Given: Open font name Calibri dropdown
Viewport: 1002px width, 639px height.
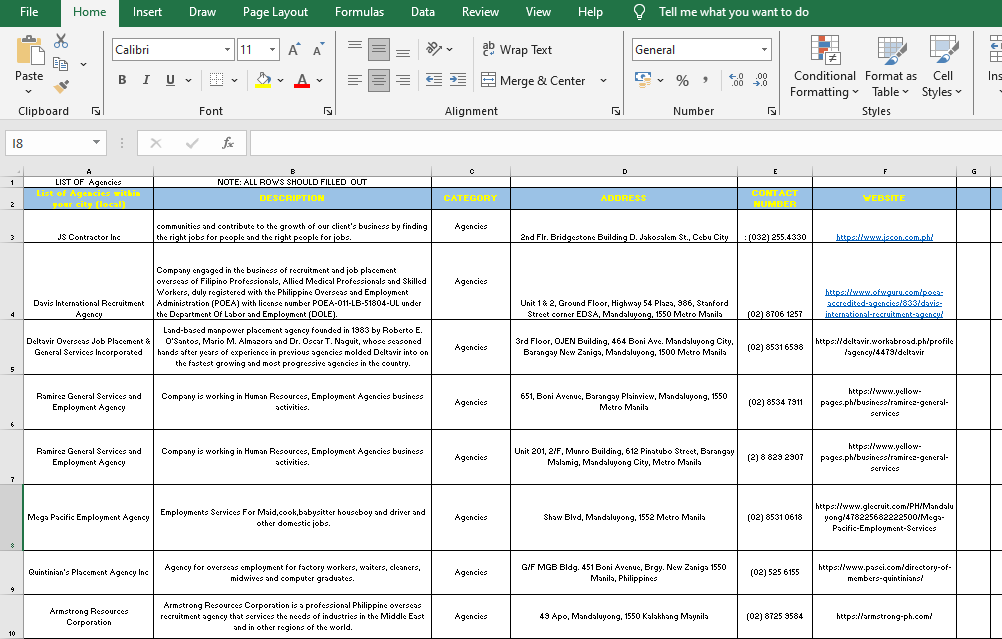Looking at the screenshot, I should 227,50.
